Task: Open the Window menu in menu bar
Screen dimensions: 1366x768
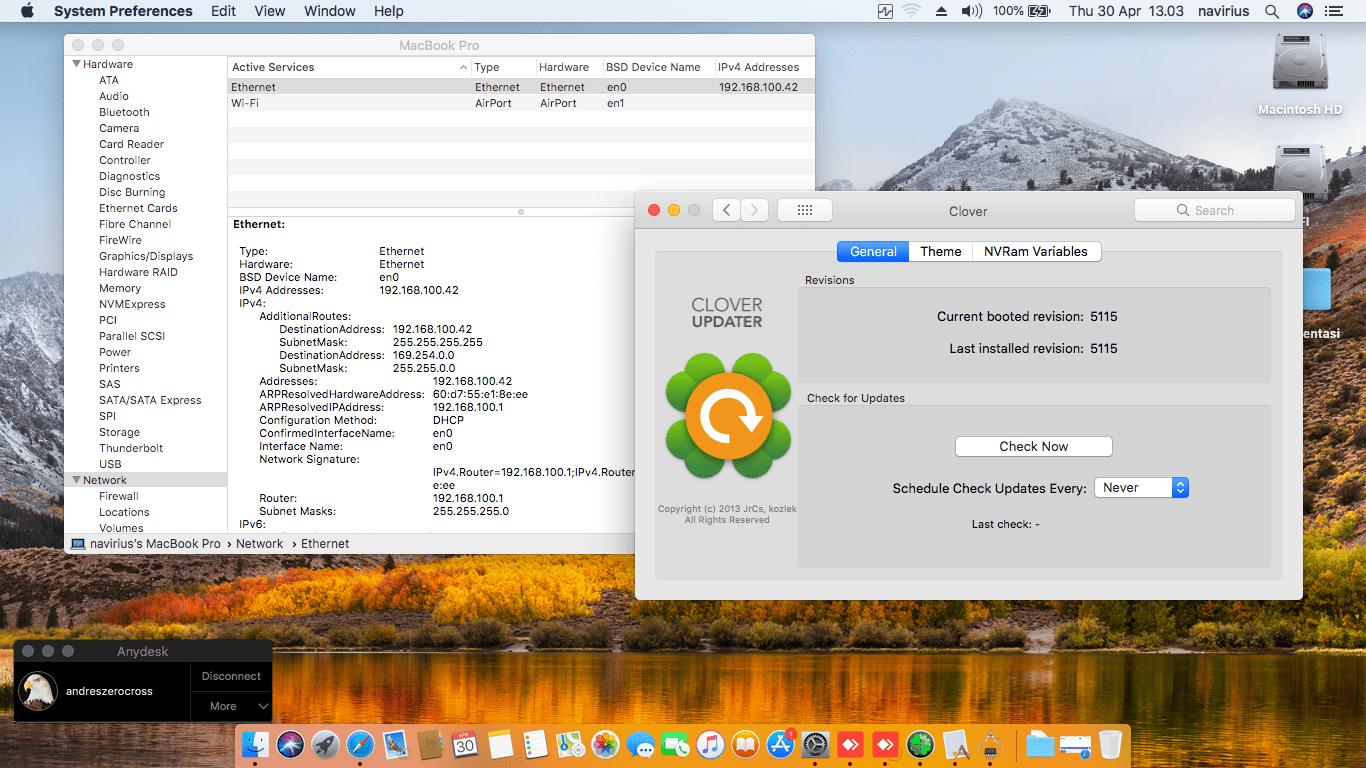Action: (x=329, y=11)
